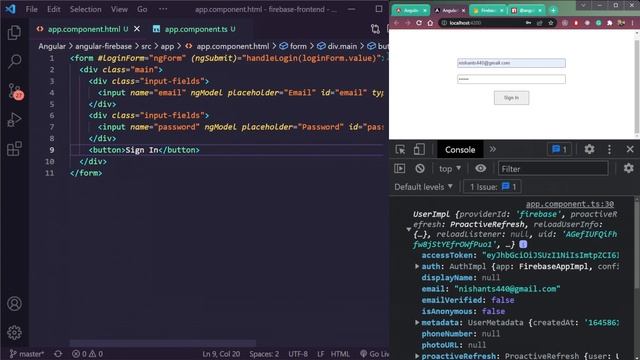Close the DevTools panel
640x360 pixels.
(x=630, y=149)
